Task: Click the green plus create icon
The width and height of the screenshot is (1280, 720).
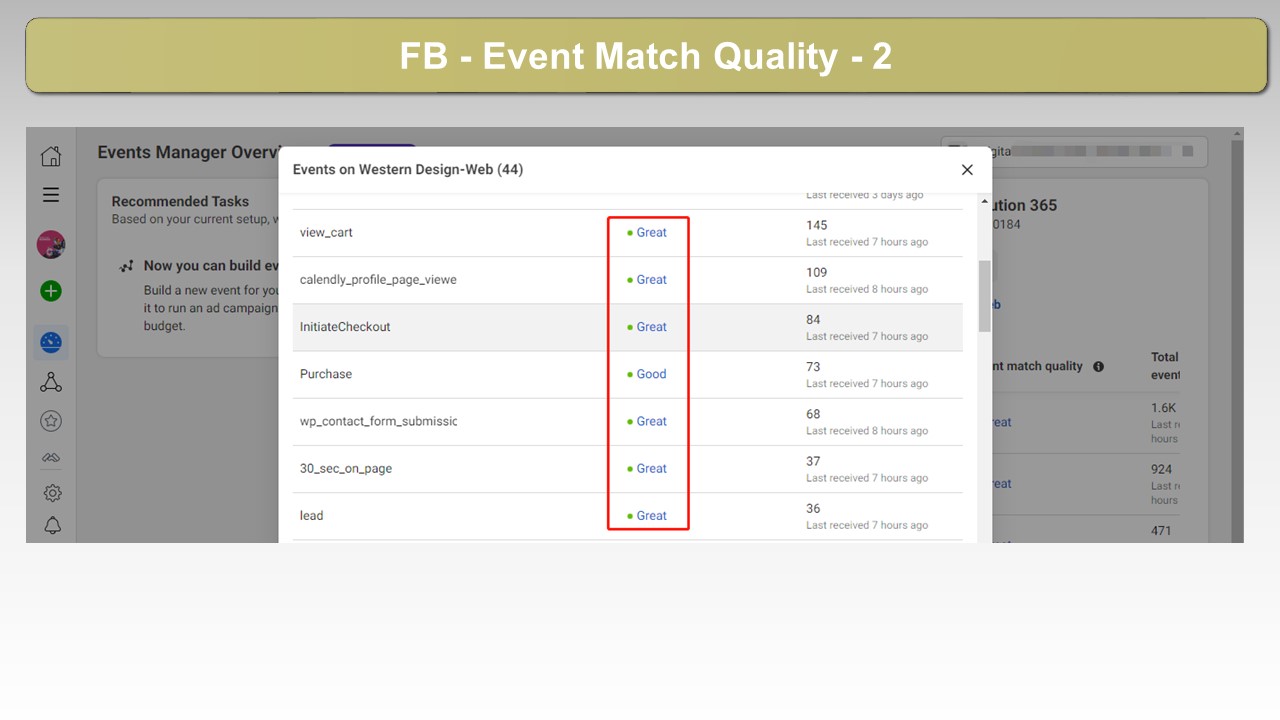Action: (x=51, y=291)
